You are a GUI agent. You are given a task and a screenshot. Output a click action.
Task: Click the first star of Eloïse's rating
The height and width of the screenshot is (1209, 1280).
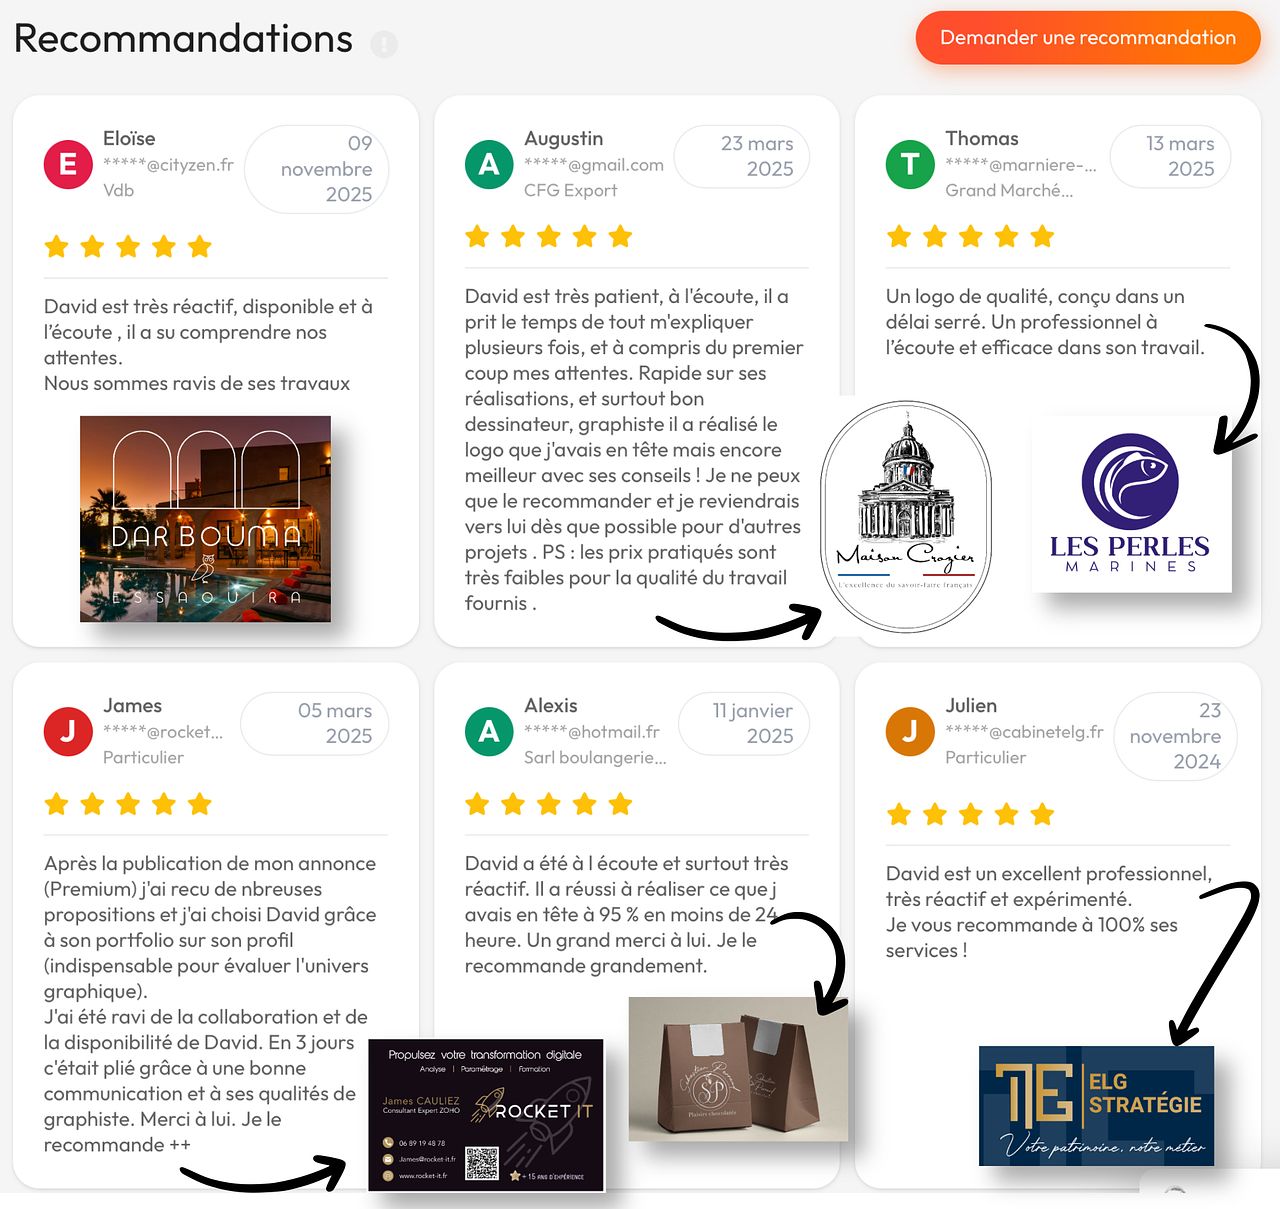point(57,246)
